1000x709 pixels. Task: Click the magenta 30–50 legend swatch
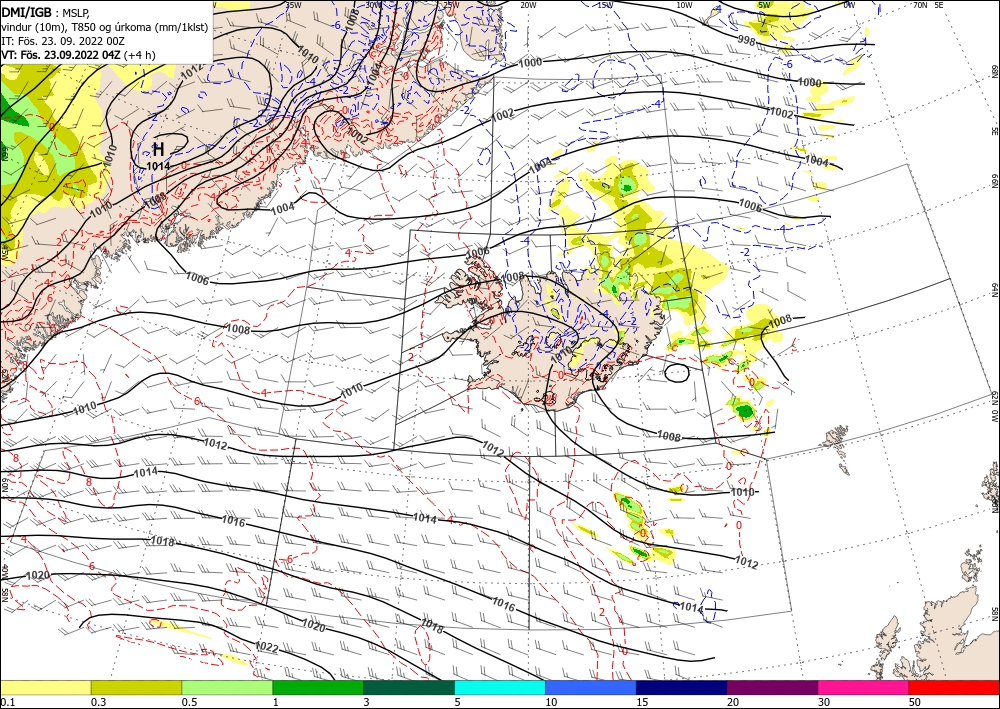(x=864, y=687)
